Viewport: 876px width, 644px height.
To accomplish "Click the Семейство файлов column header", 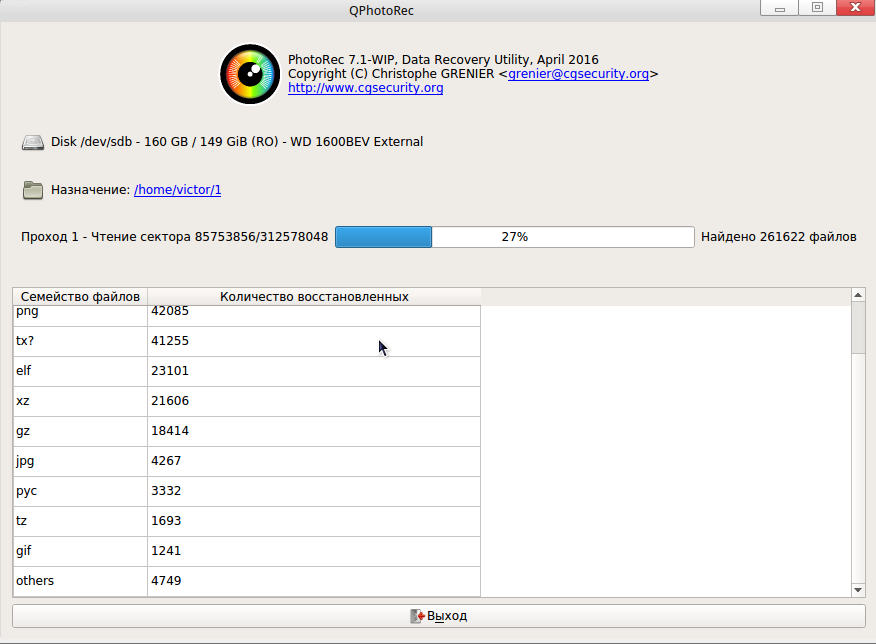I will coord(80,297).
